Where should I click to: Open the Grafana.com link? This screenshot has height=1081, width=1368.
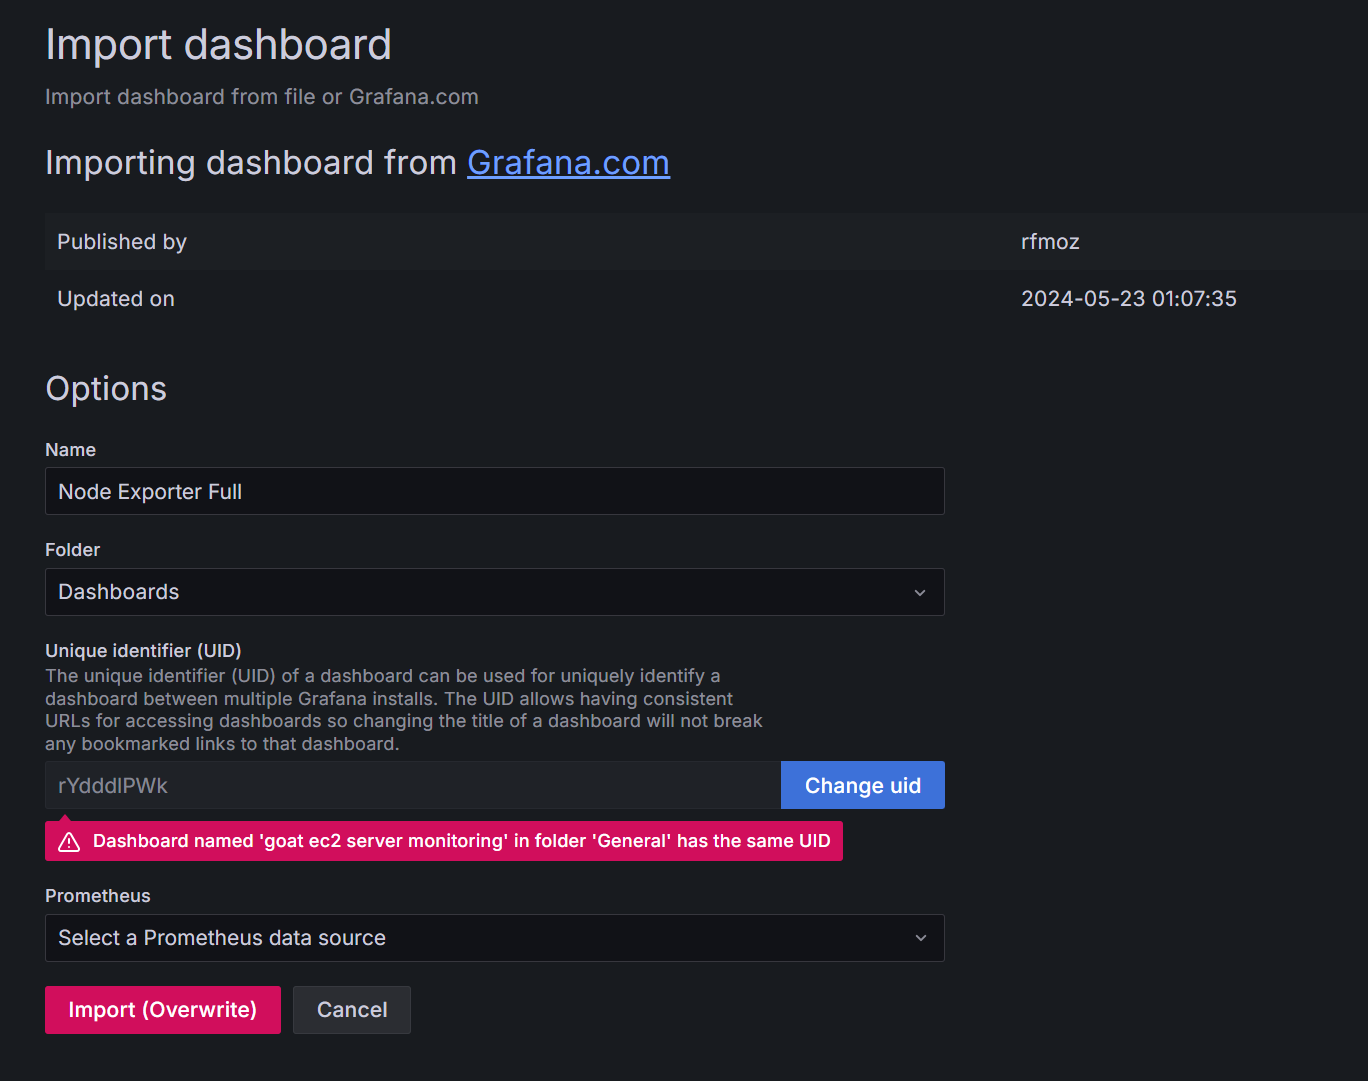pyautogui.click(x=568, y=162)
